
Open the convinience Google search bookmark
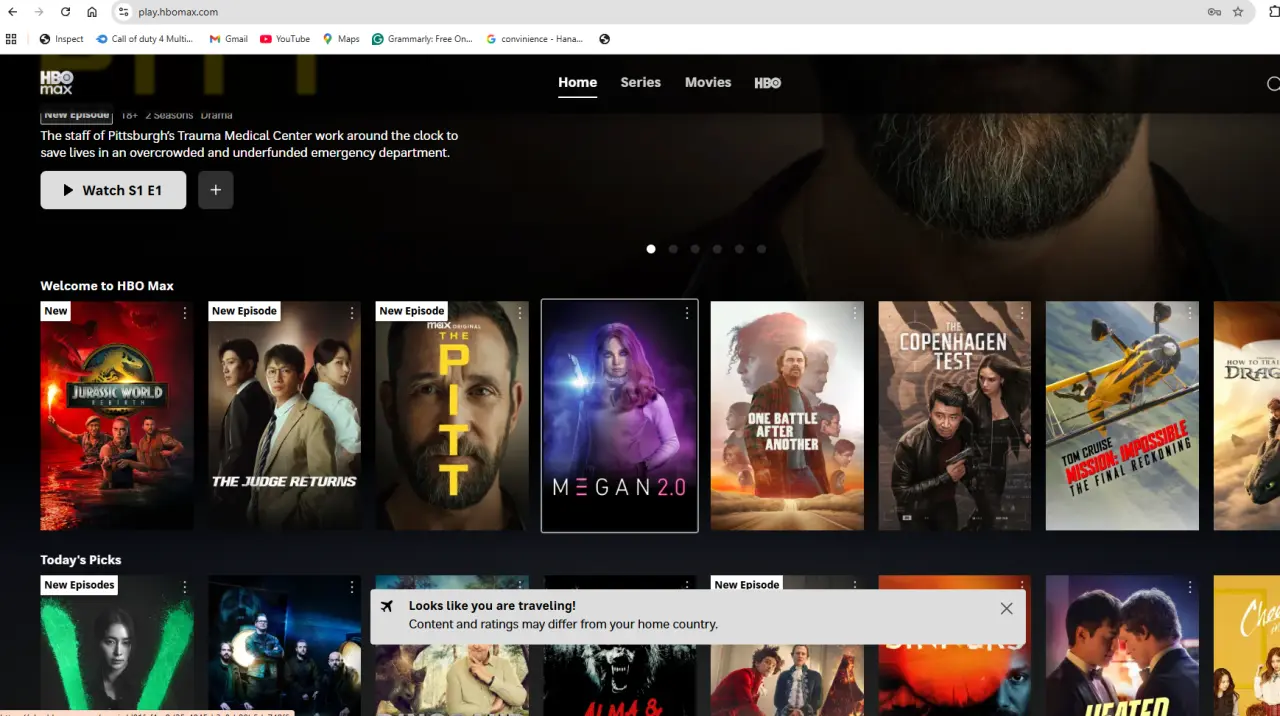(535, 39)
